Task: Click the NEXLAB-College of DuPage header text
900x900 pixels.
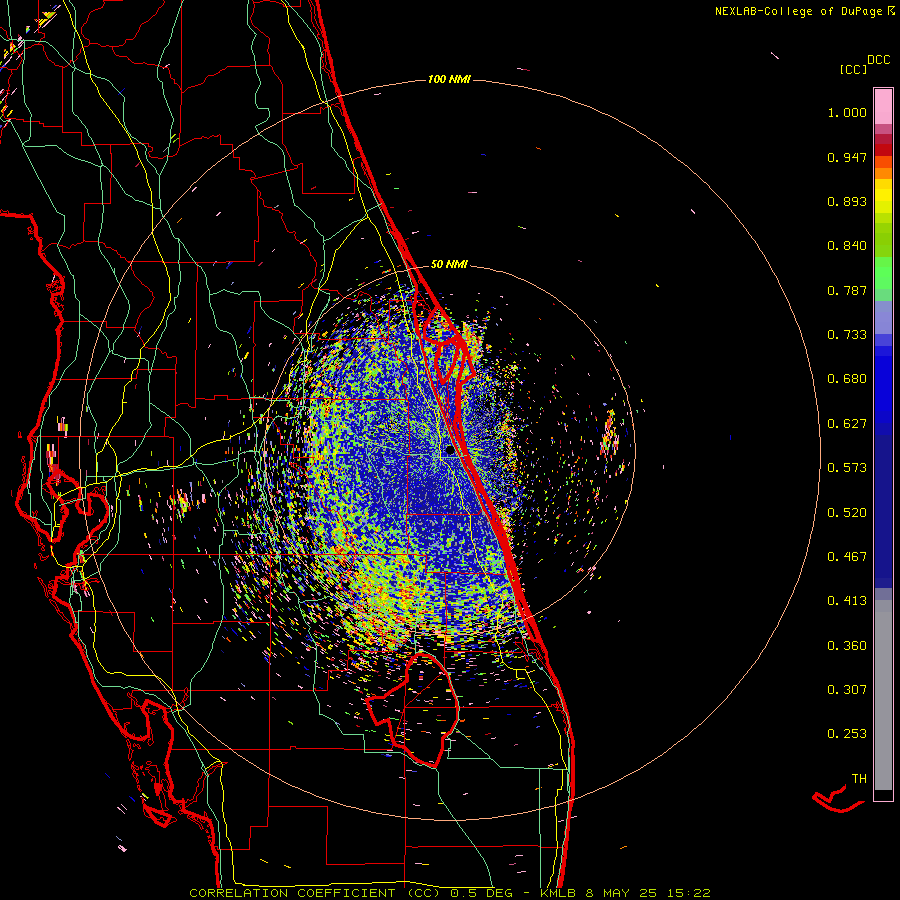Action: [798, 11]
